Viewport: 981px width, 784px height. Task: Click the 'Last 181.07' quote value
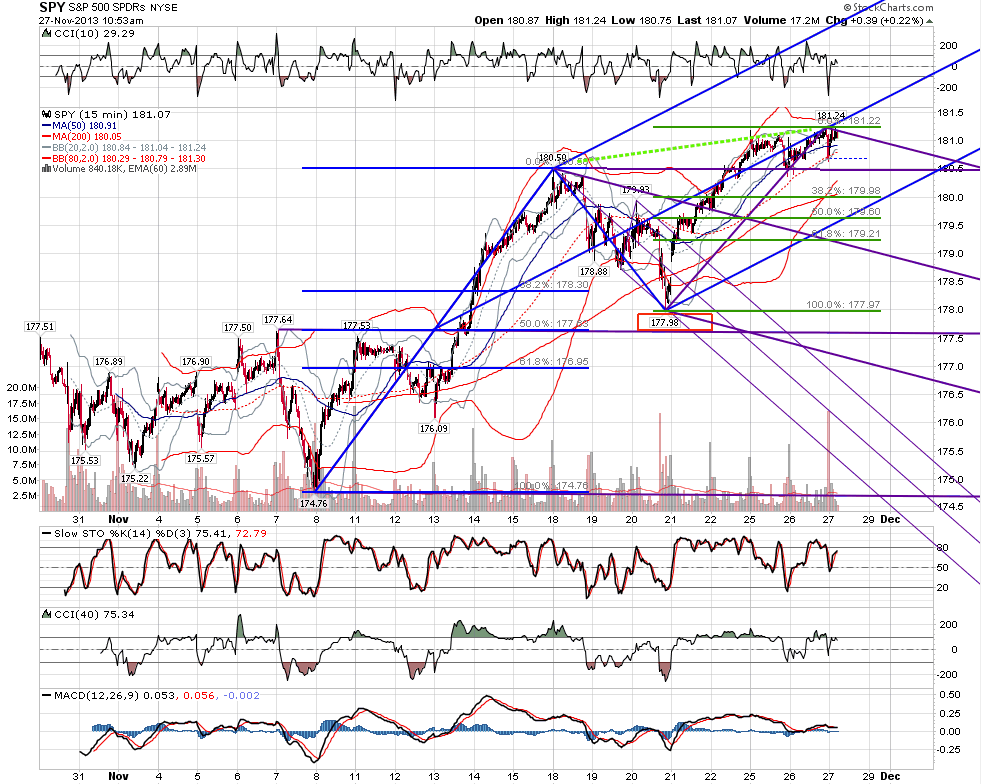(x=708, y=20)
